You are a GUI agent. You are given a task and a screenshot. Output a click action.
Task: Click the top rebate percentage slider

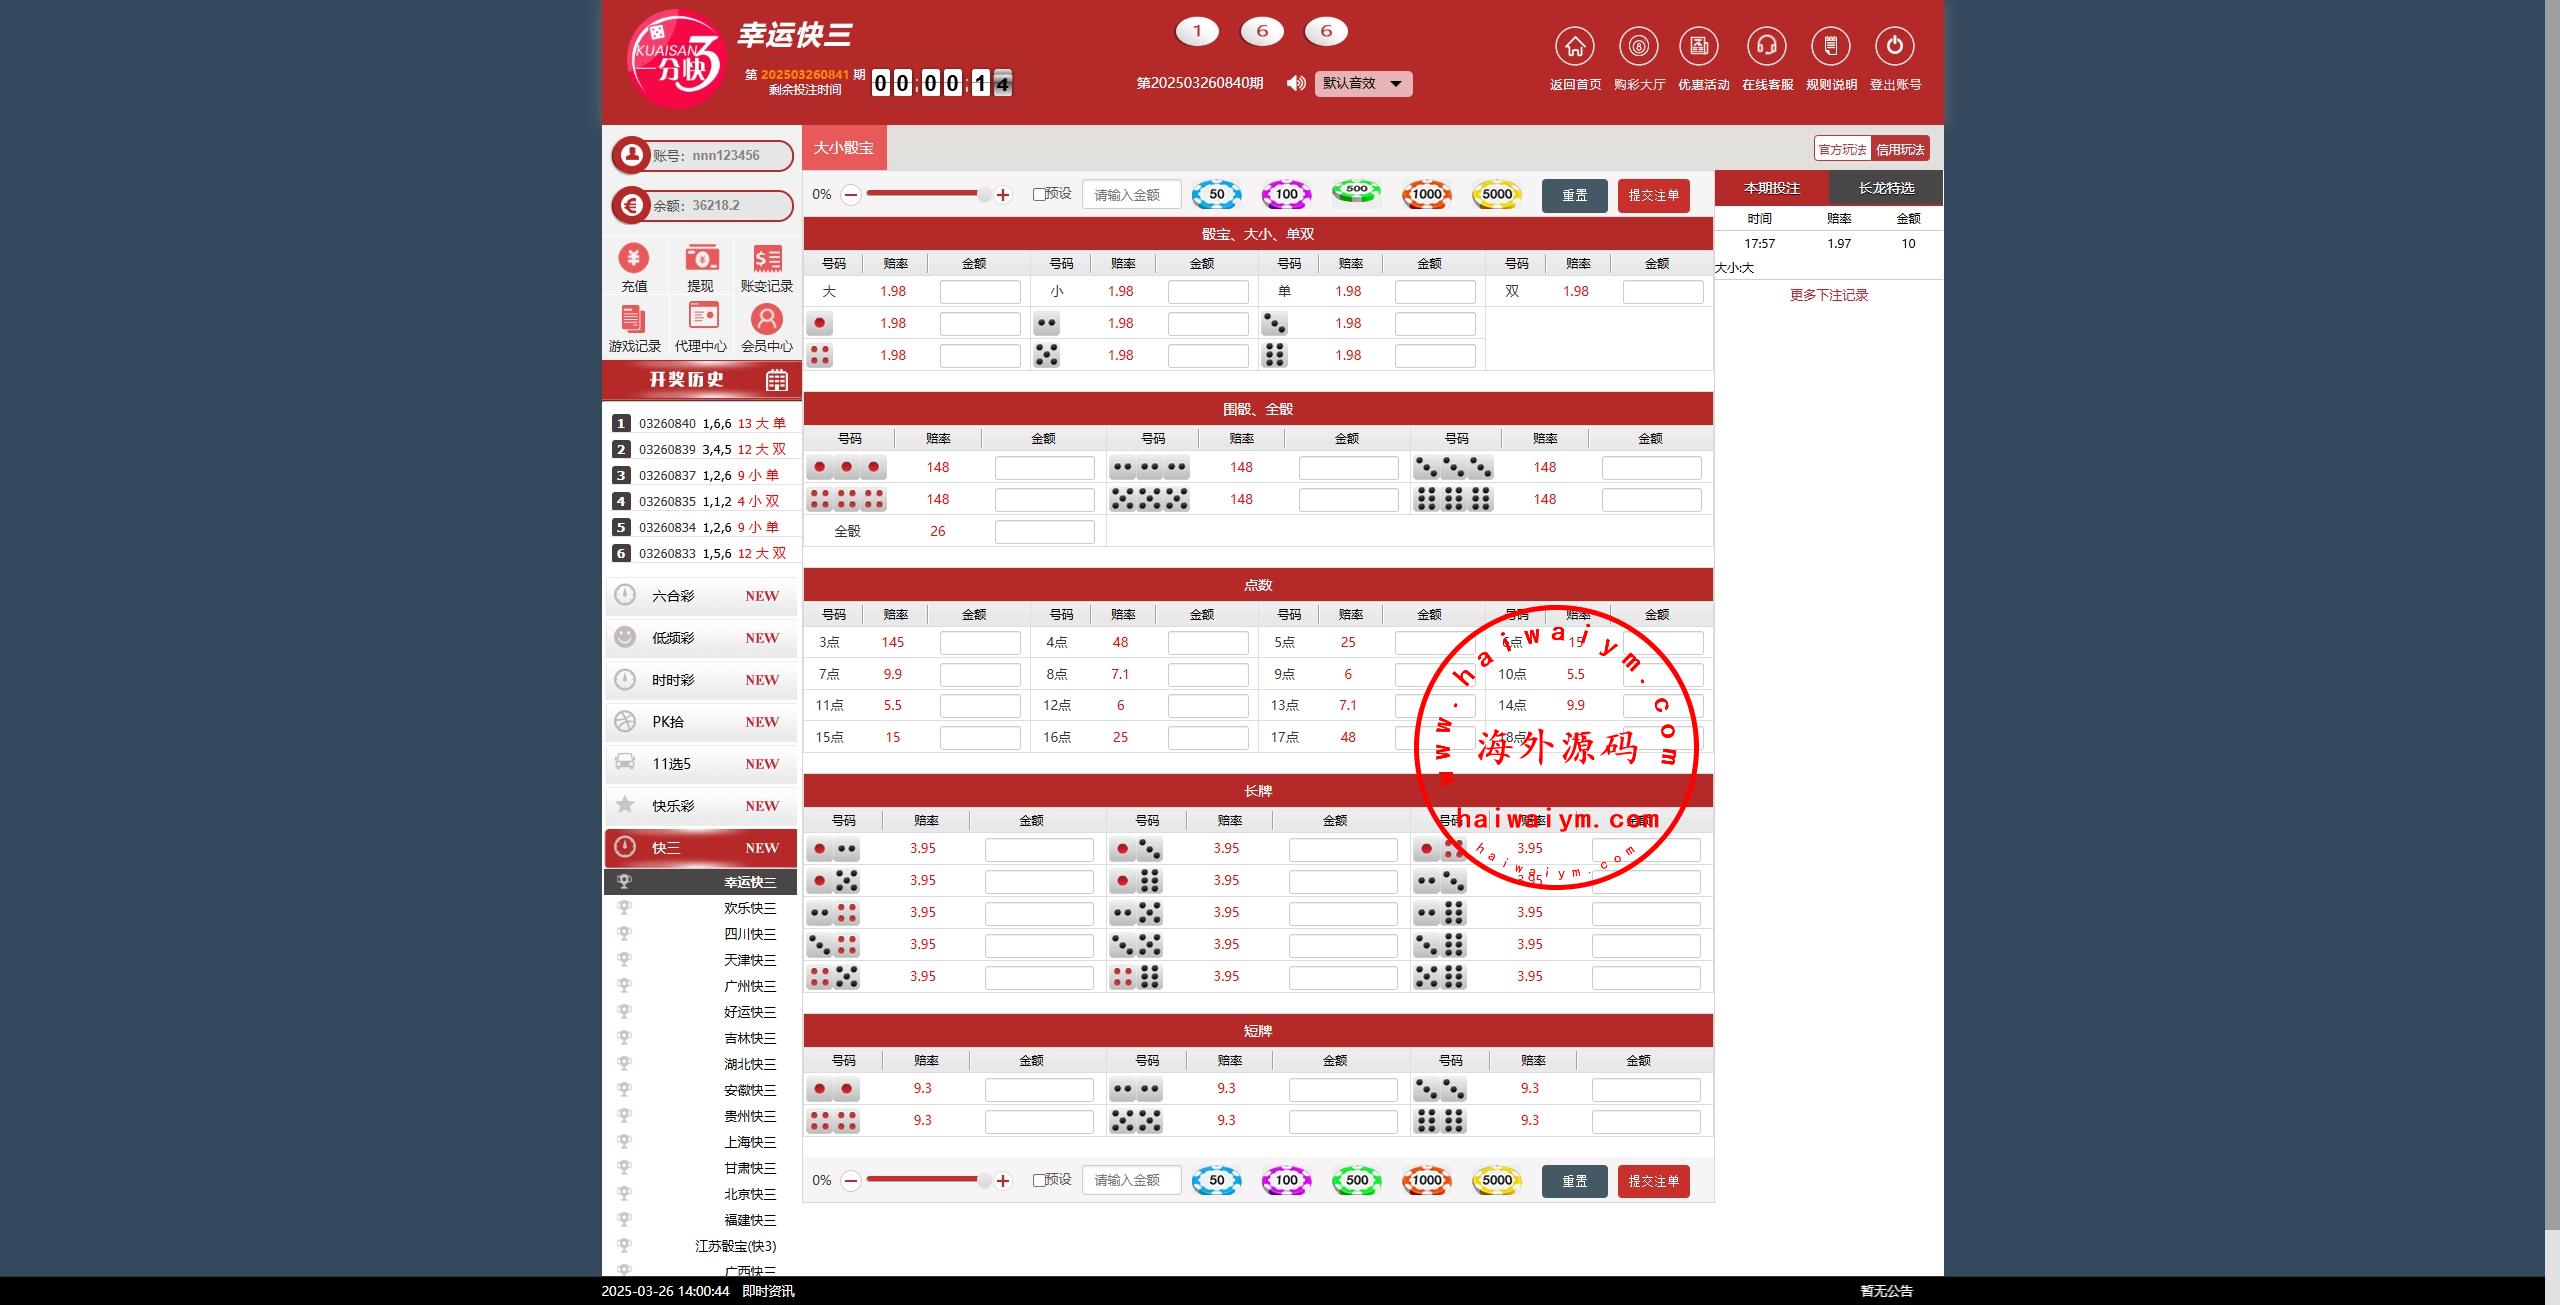click(x=925, y=194)
